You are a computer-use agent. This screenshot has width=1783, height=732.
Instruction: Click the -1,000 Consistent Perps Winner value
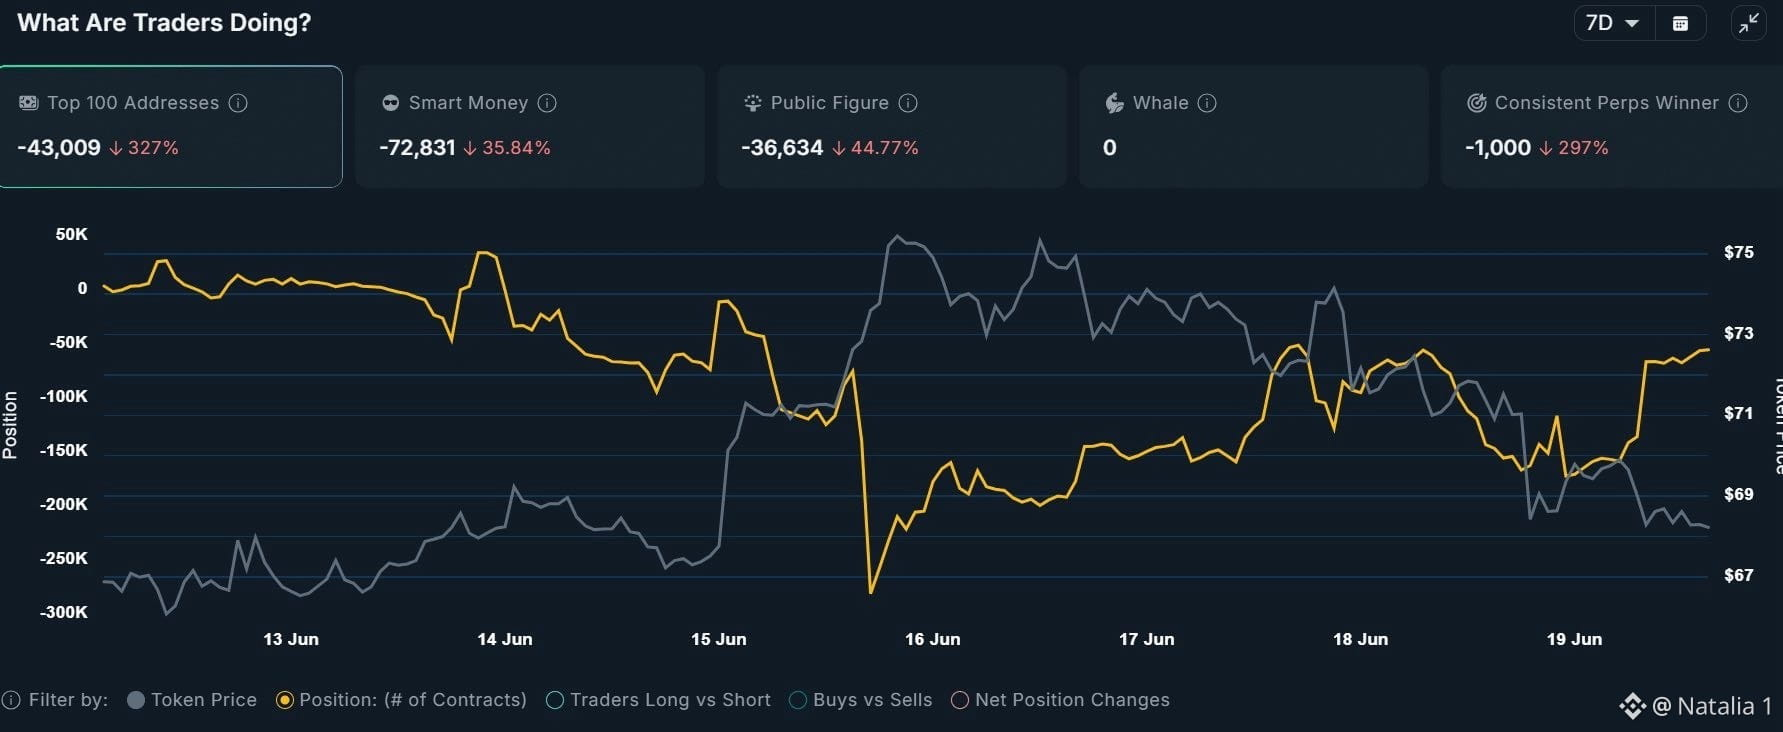coord(1498,148)
